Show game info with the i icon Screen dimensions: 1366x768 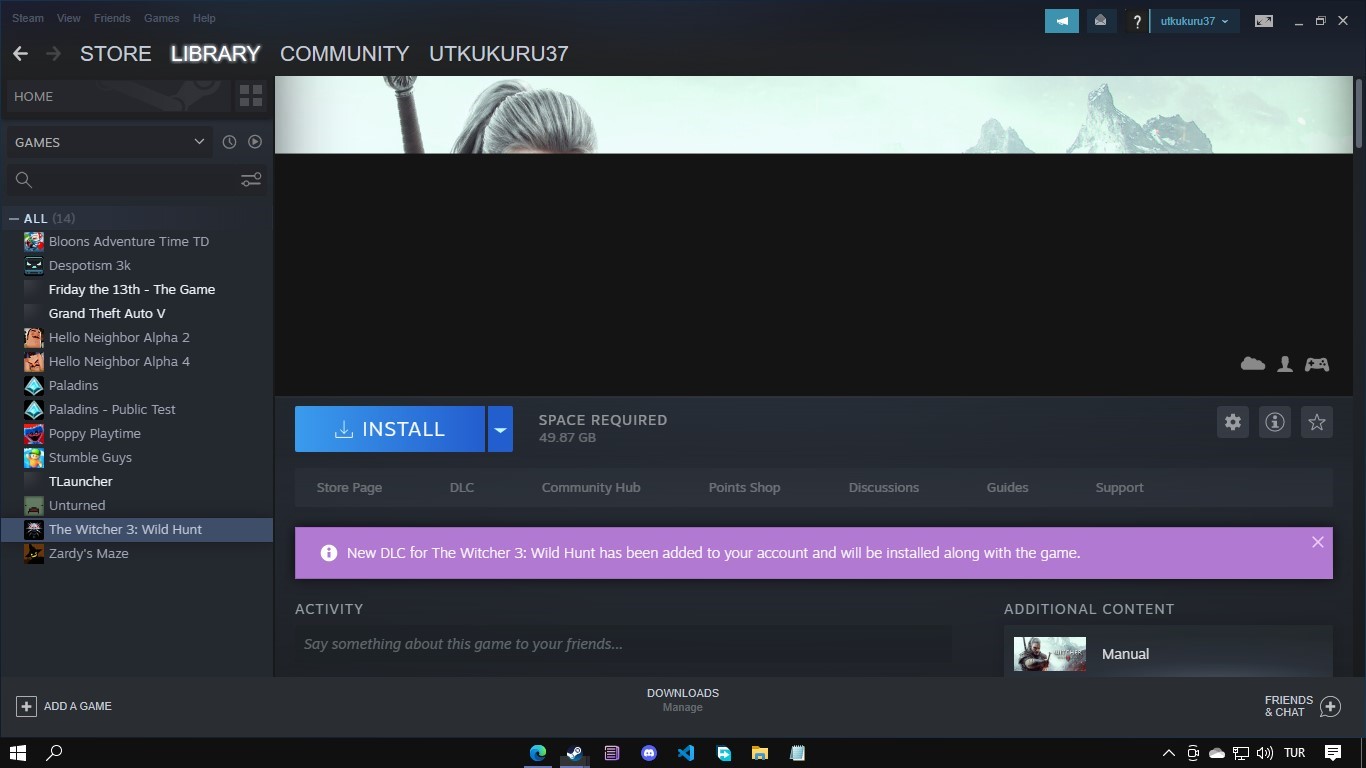pos(1275,422)
